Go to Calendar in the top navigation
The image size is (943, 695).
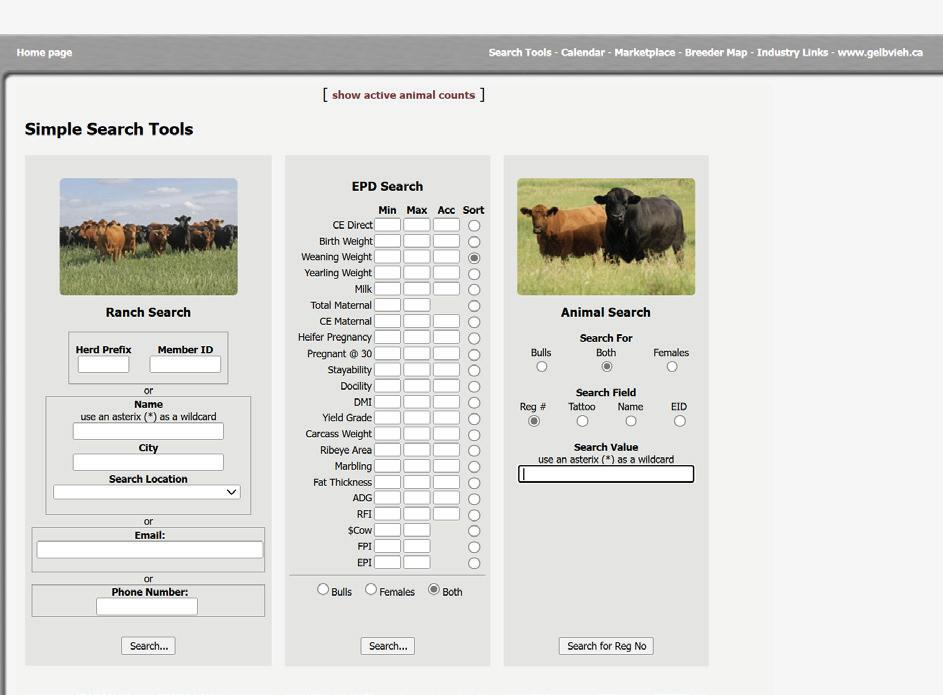[583, 52]
